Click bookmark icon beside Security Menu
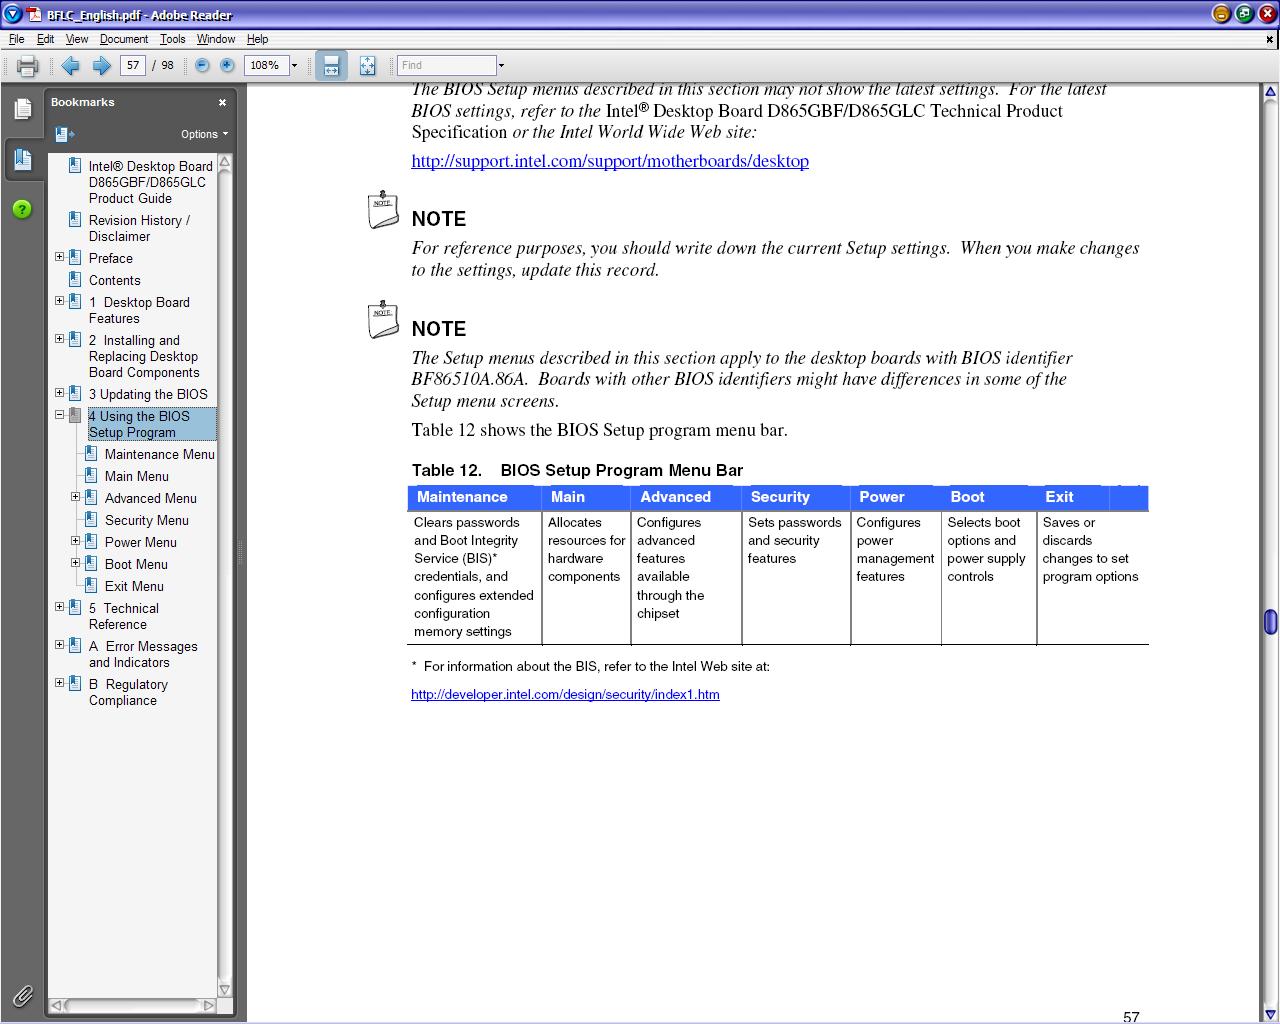Screen dimensions: 1280x1024 click(x=91, y=520)
